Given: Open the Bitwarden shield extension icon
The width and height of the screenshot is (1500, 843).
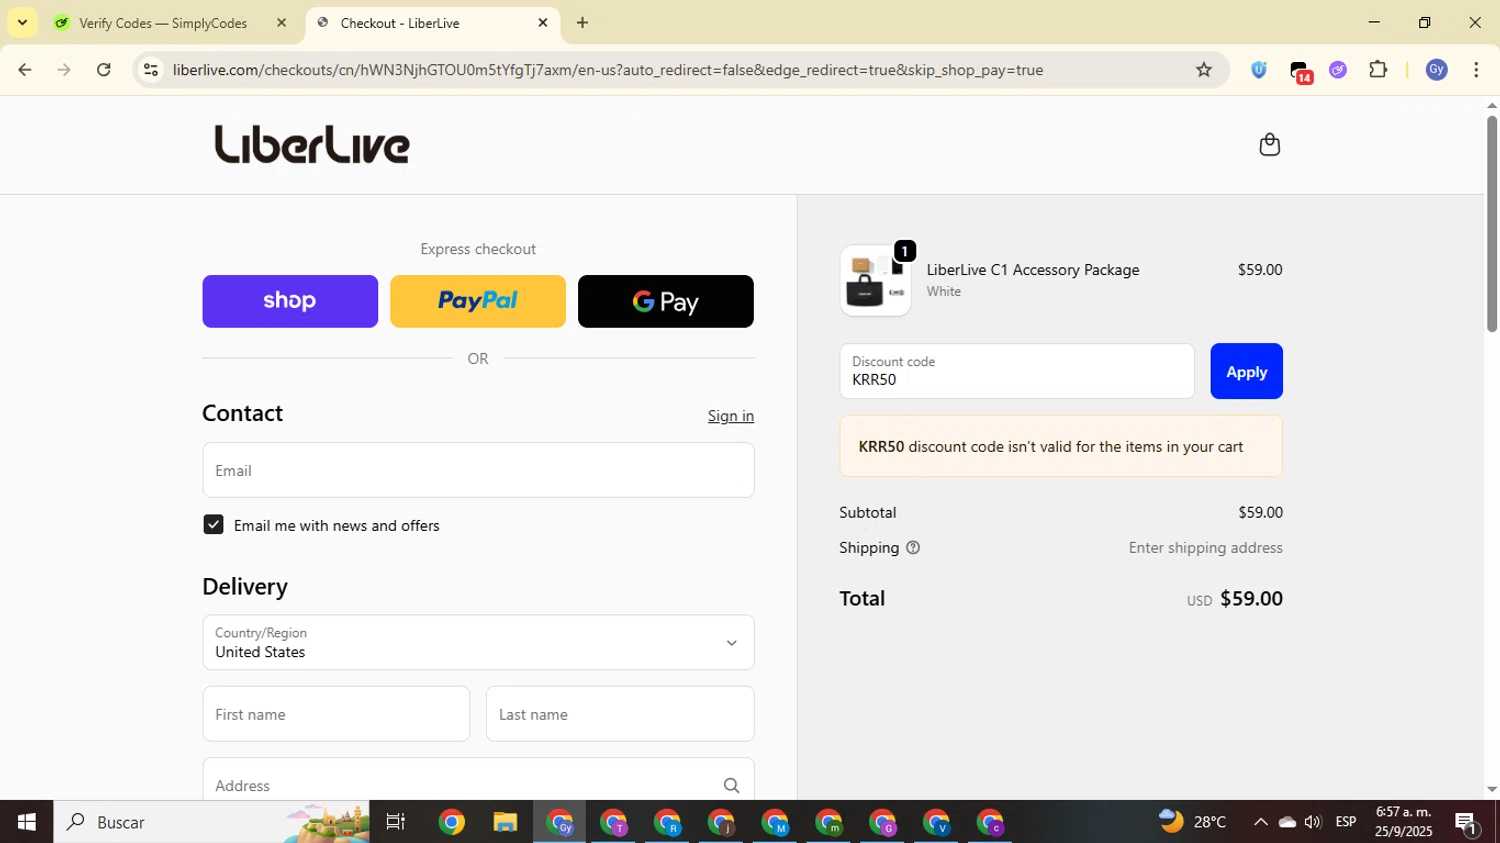Looking at the screenshot, I should tap(1259, 70).
